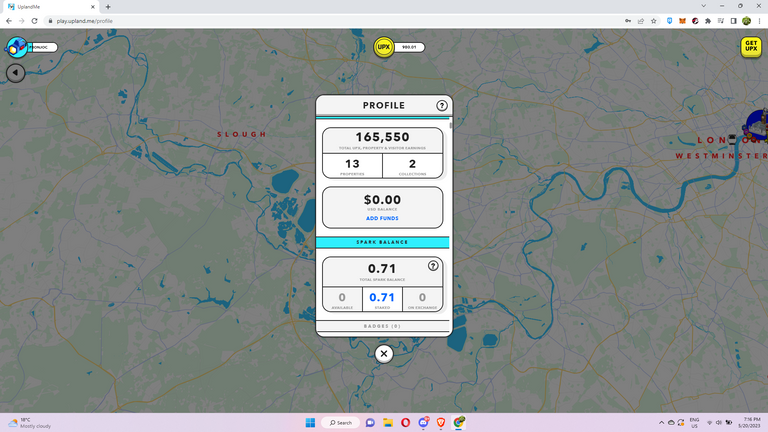Image resolution: width=768 pixels, height=432 pixels.
Task: Select the 0 Available spark box
Action: [342, 299]
